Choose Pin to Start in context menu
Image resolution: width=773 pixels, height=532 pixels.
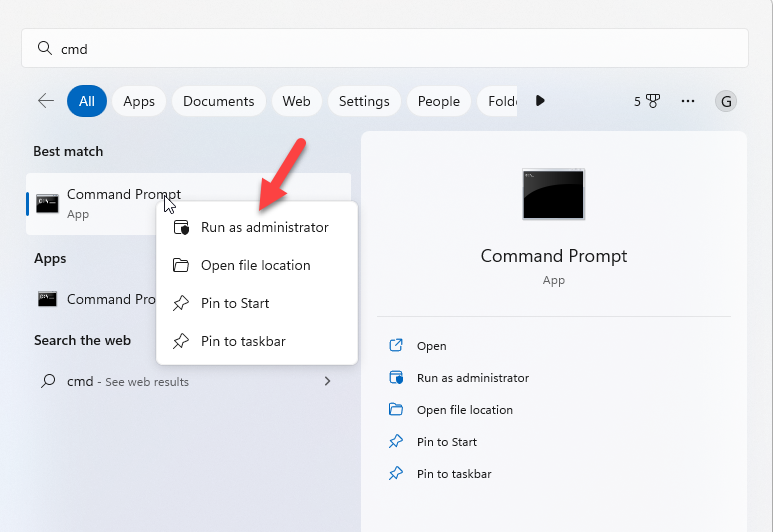pyautogui.click(x=257, y=303)
